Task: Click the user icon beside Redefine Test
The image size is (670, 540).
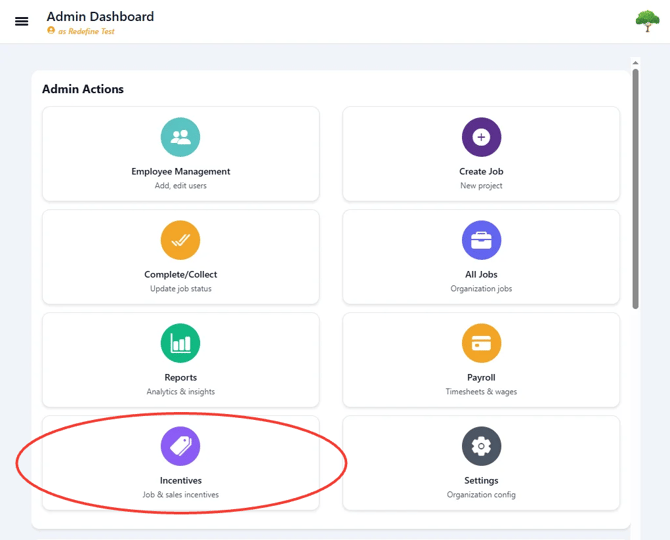Action: [51, 30]
